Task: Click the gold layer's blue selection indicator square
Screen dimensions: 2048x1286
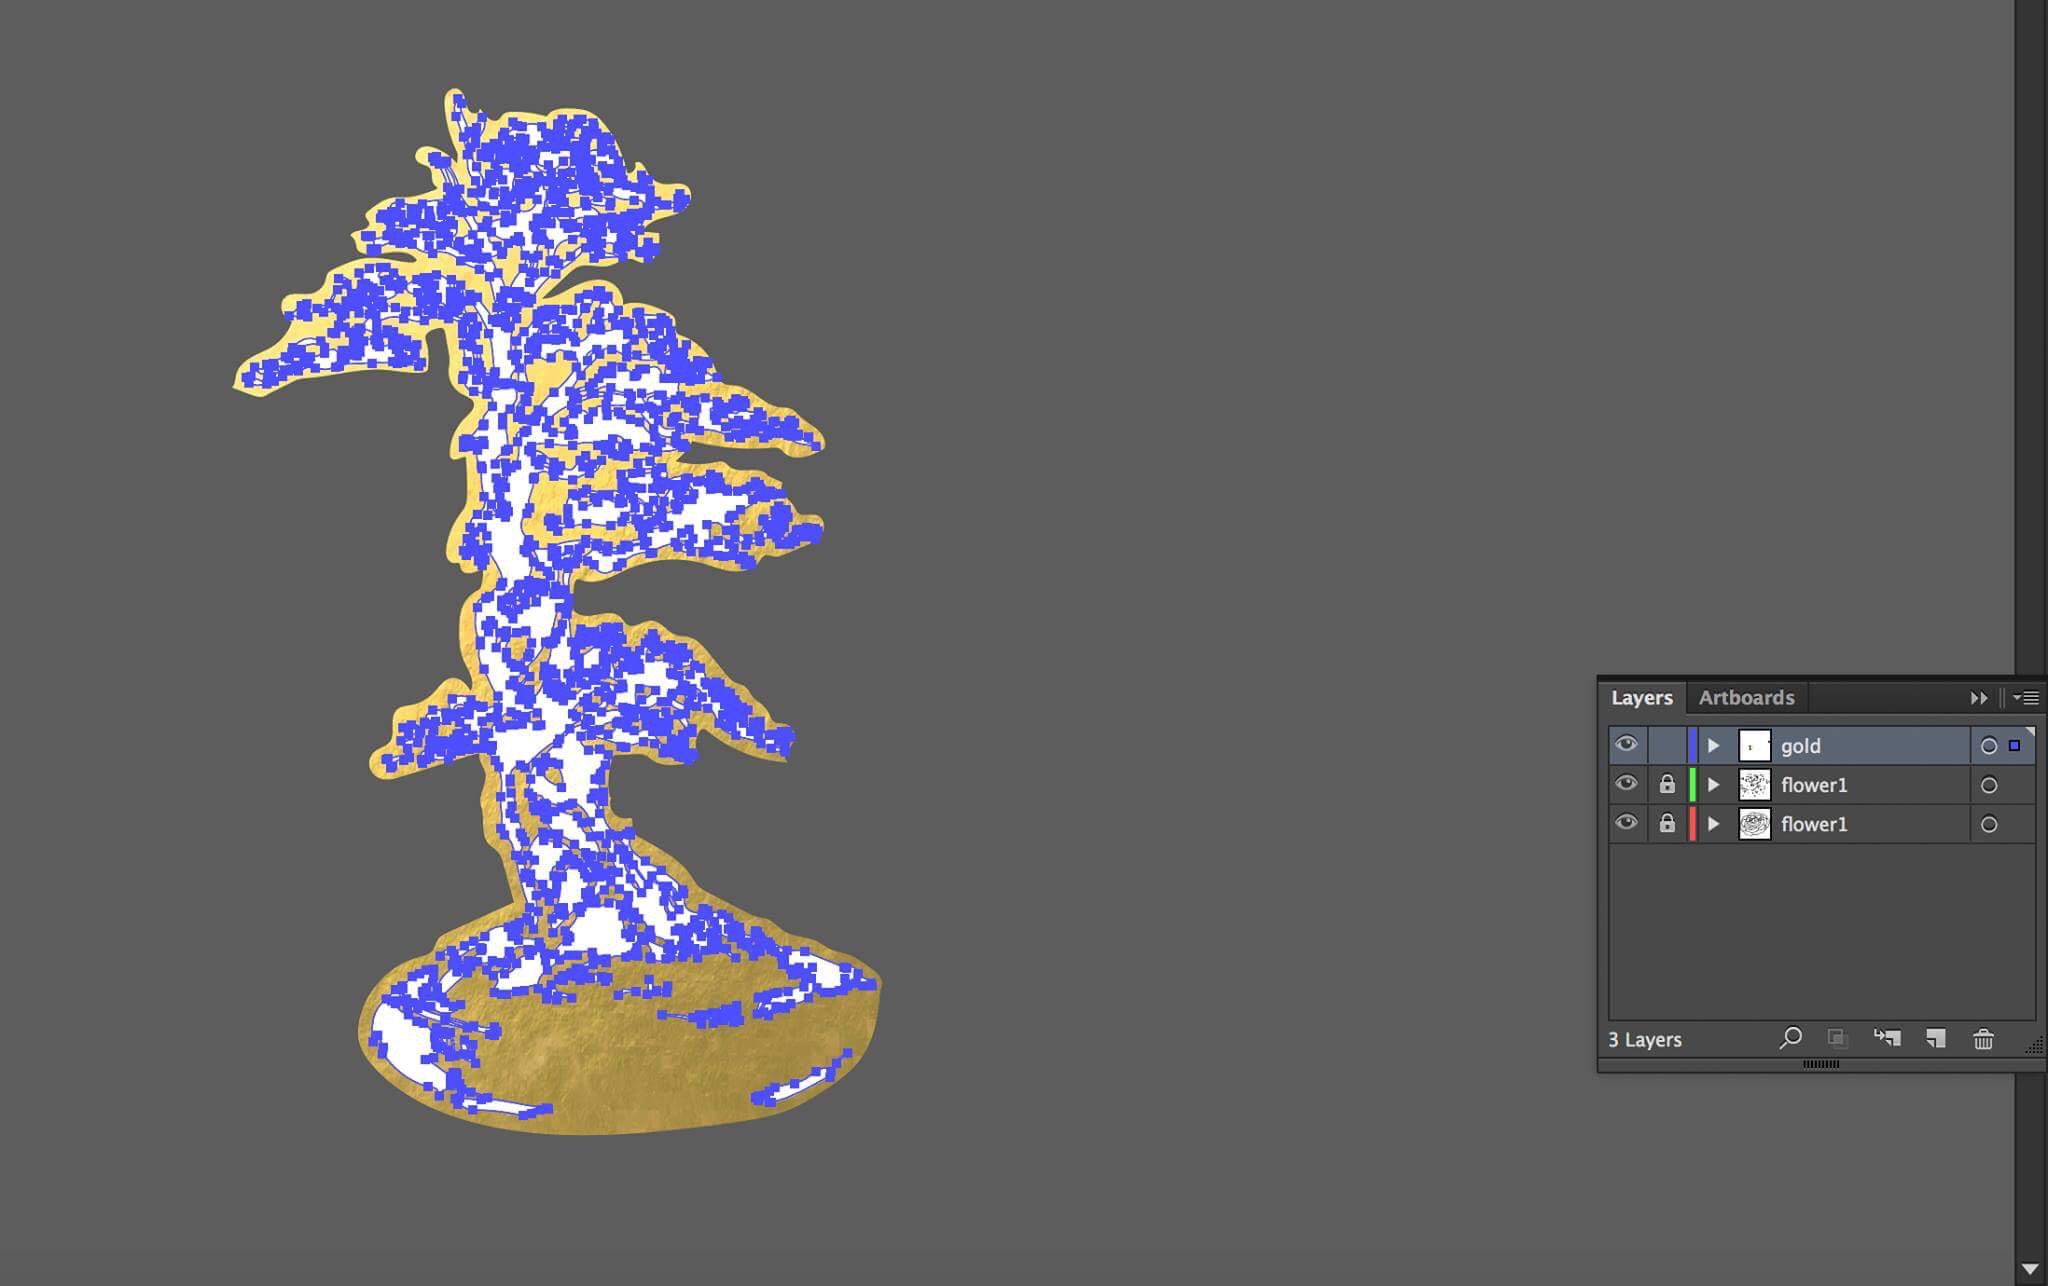Action: pyautogui.click(x=2014, y=746)
